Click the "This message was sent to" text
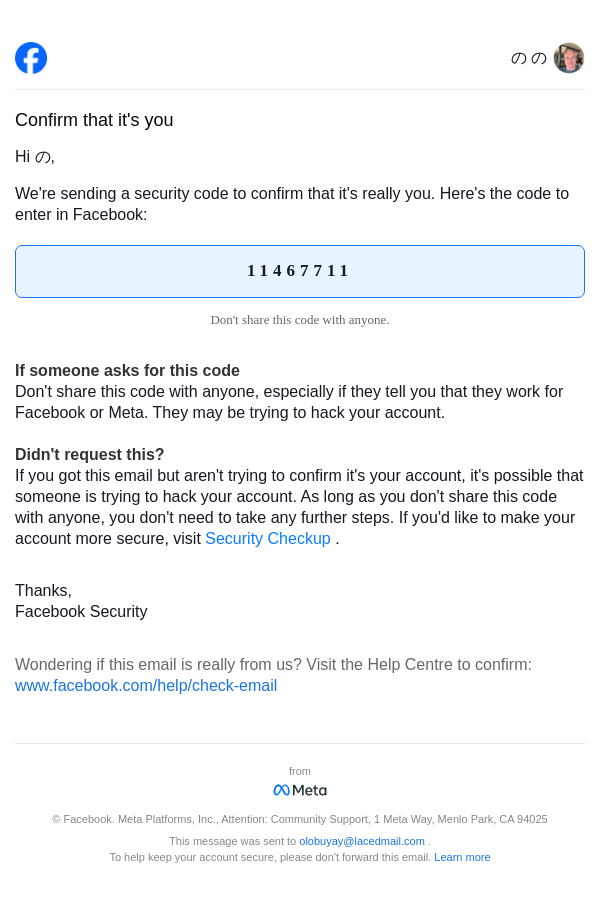The image size is (600, 913). coord(232,841)
